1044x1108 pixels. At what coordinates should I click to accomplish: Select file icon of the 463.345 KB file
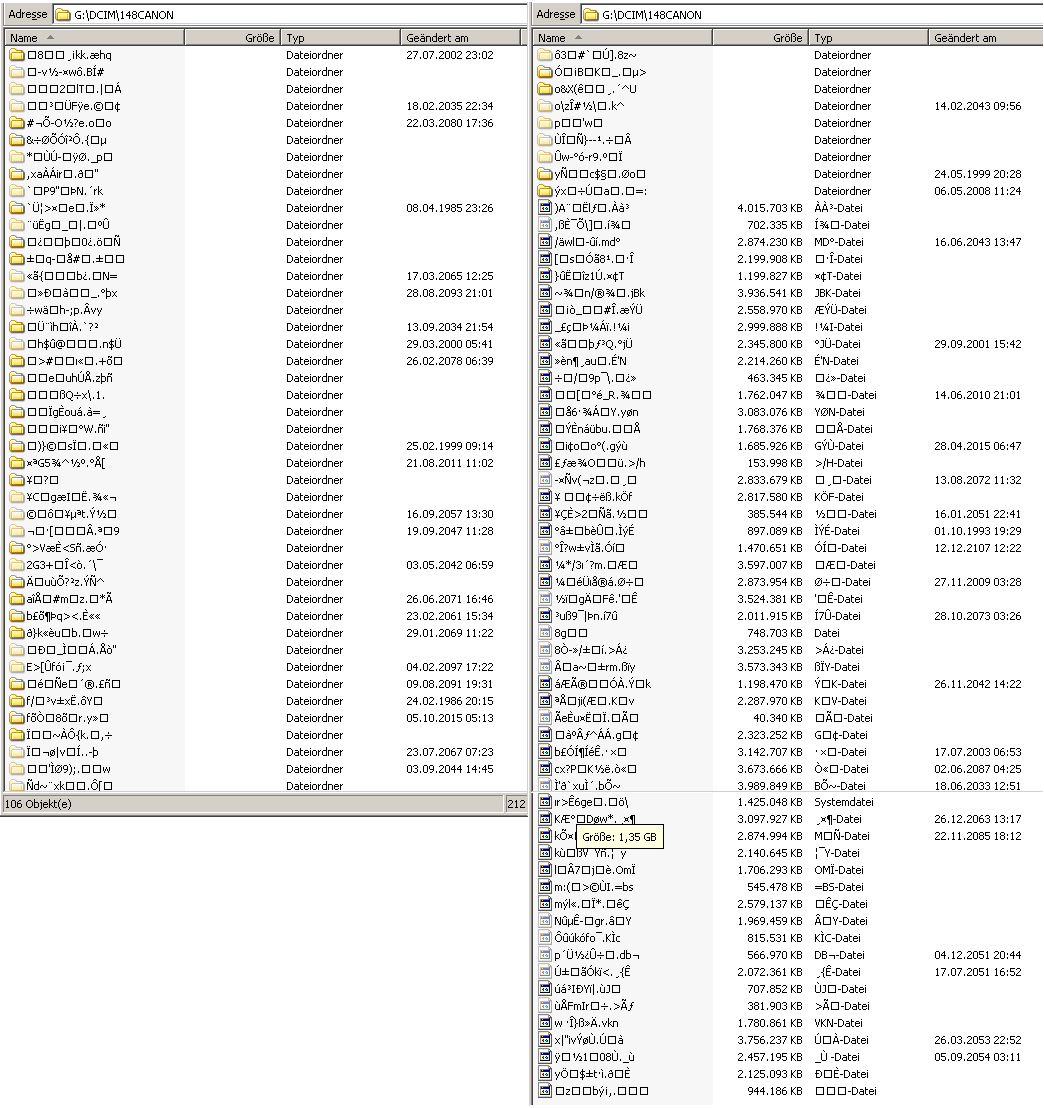[x=544, y=378]
